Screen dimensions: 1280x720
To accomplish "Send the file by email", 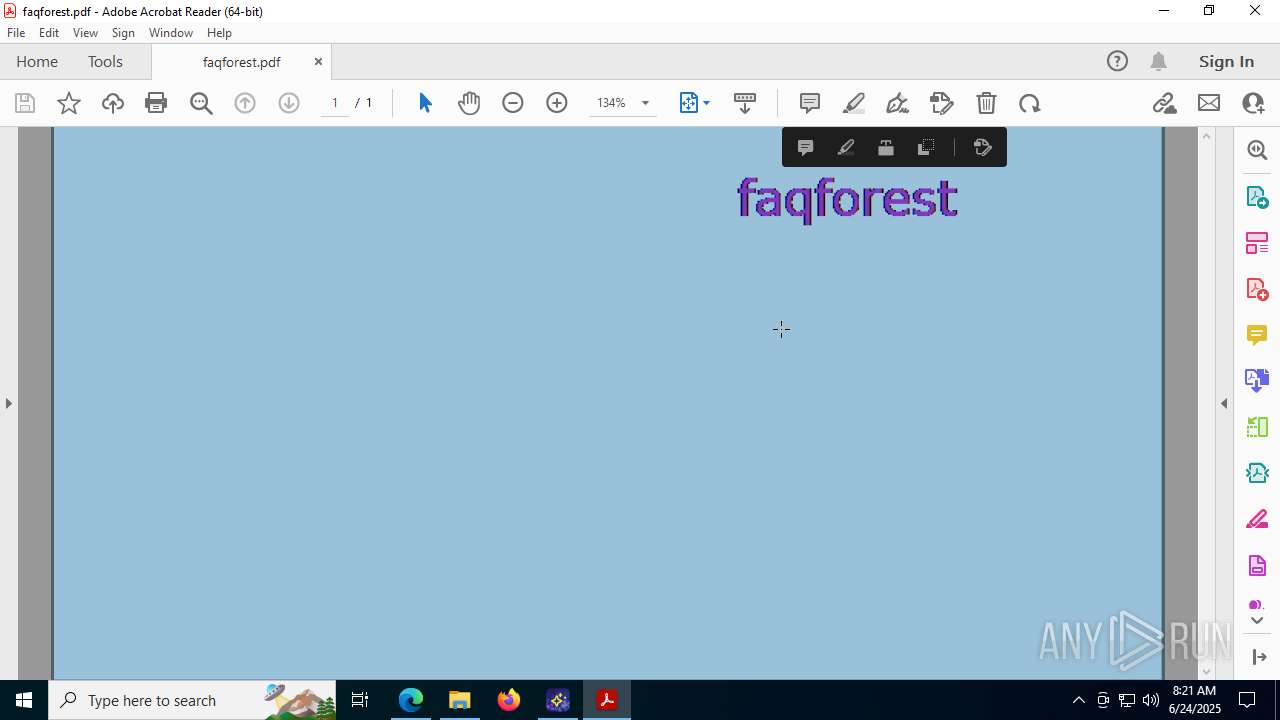I will 1209,103.
